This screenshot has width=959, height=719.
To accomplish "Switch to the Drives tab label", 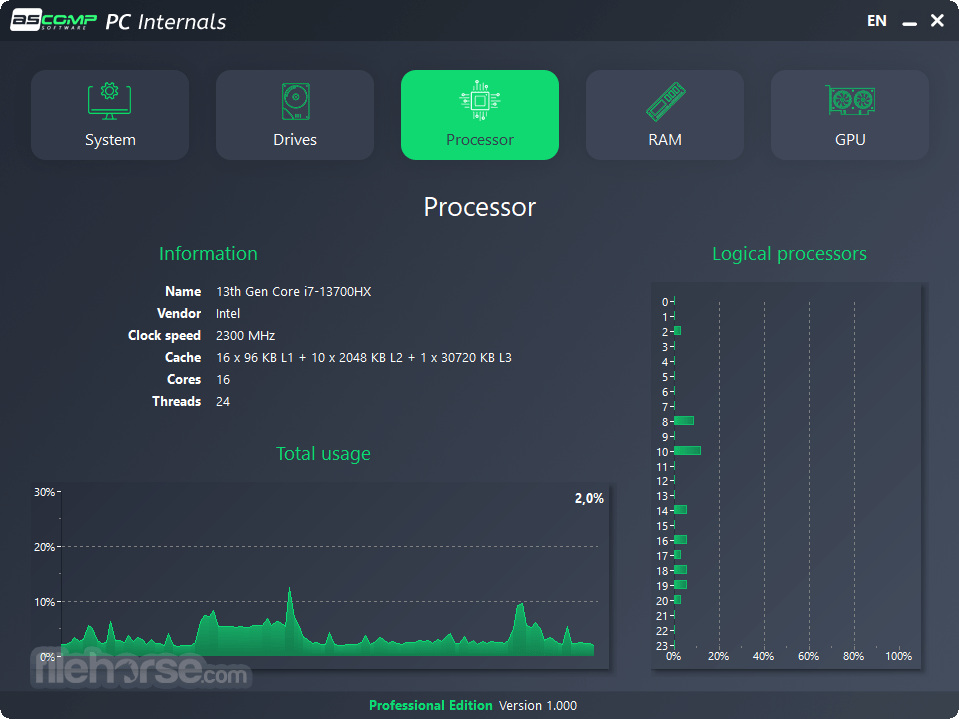I will (295, 140).
